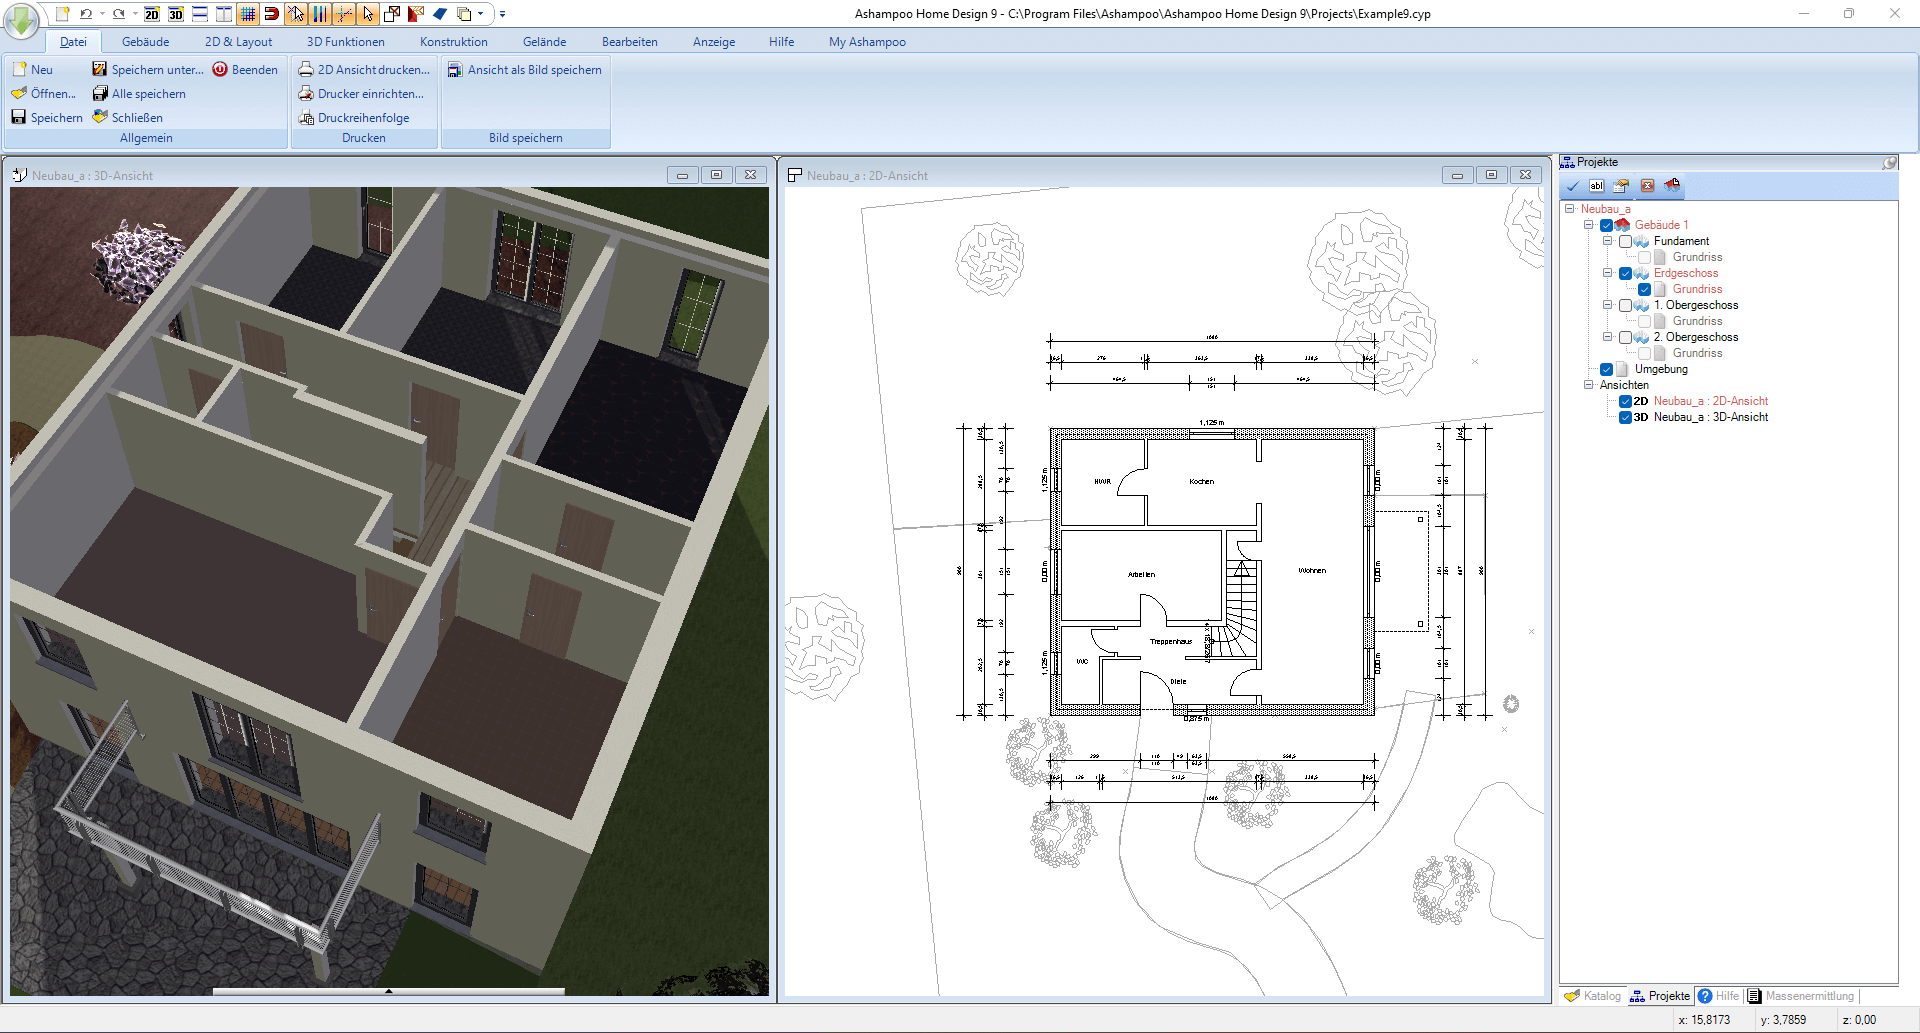Image resolution: width=1920 pixels, height=1033 pixels.
Task: Toggle the Umgebung visibility checkbox
Action: [x=1608, y=369]
